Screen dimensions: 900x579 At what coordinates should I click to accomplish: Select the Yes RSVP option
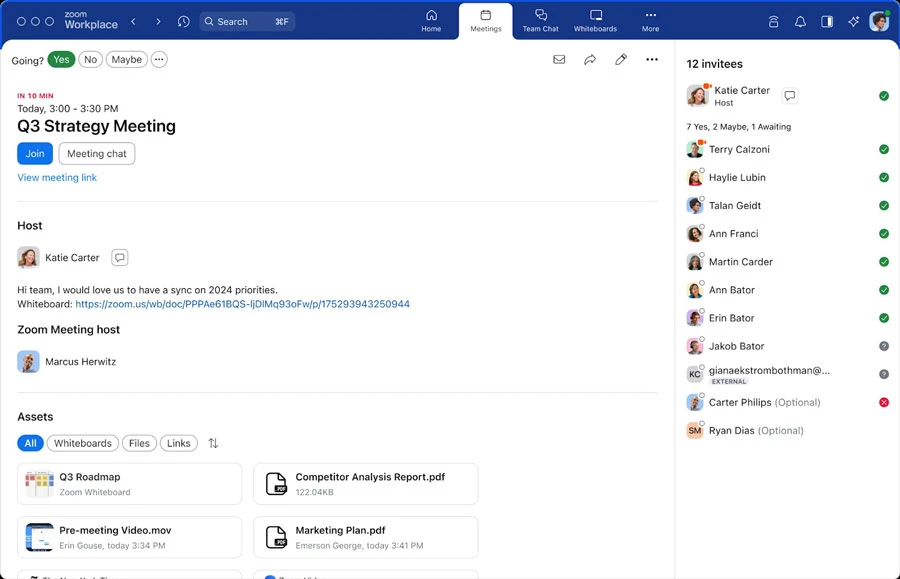60,59
